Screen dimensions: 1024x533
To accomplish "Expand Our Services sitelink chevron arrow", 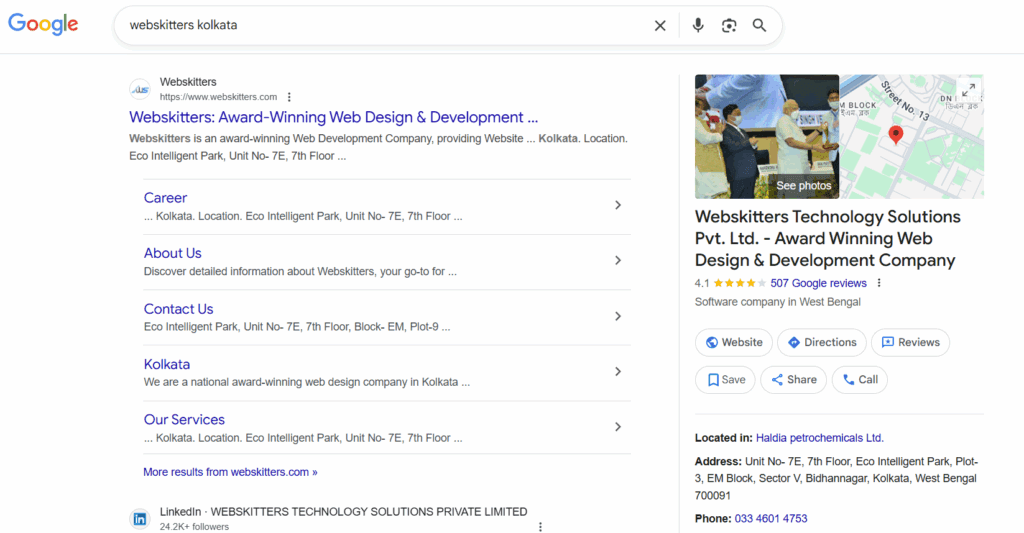I will coord(618,427).
